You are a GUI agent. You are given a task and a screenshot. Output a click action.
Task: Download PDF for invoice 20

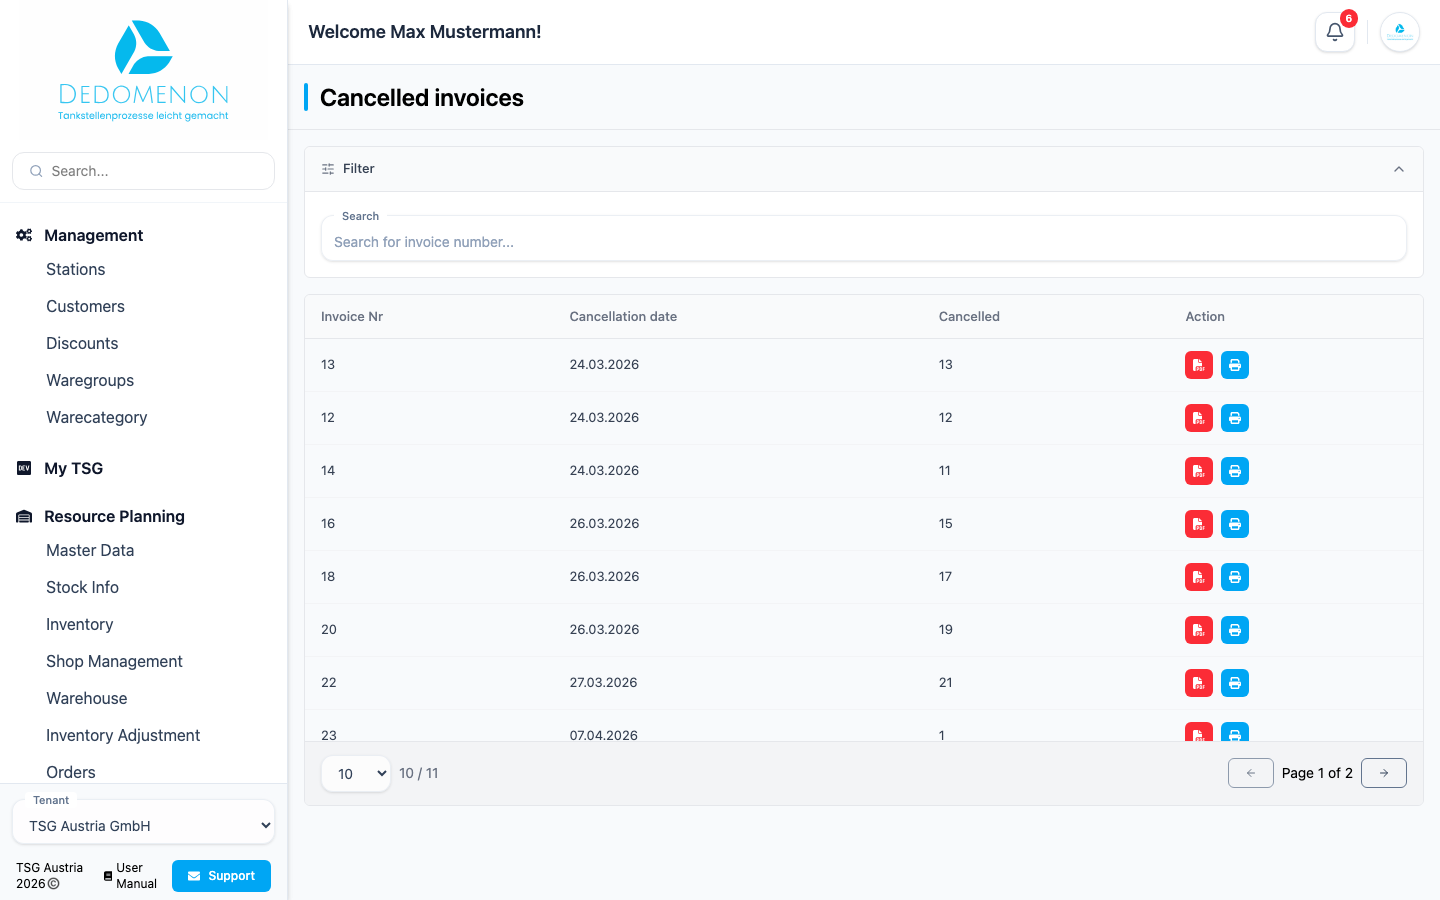pos(1199,630)
